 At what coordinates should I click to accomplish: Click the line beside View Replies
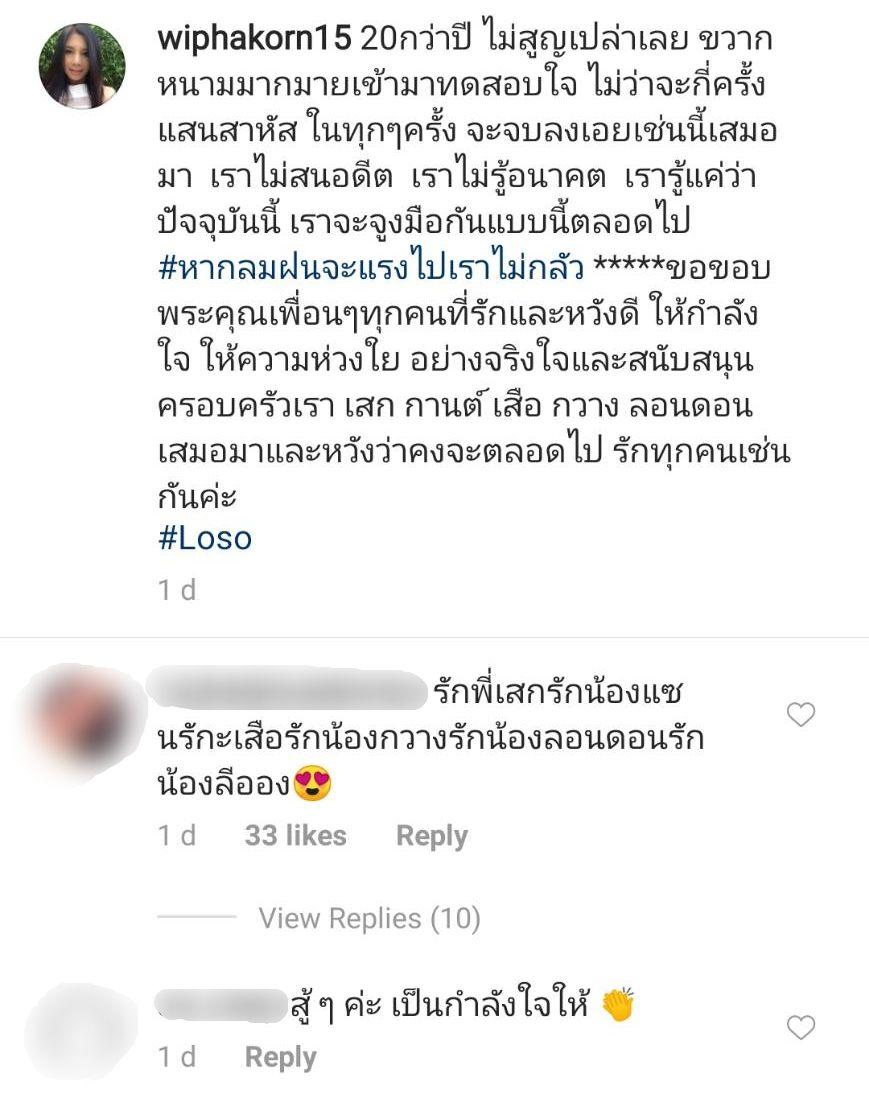point(197,916)
